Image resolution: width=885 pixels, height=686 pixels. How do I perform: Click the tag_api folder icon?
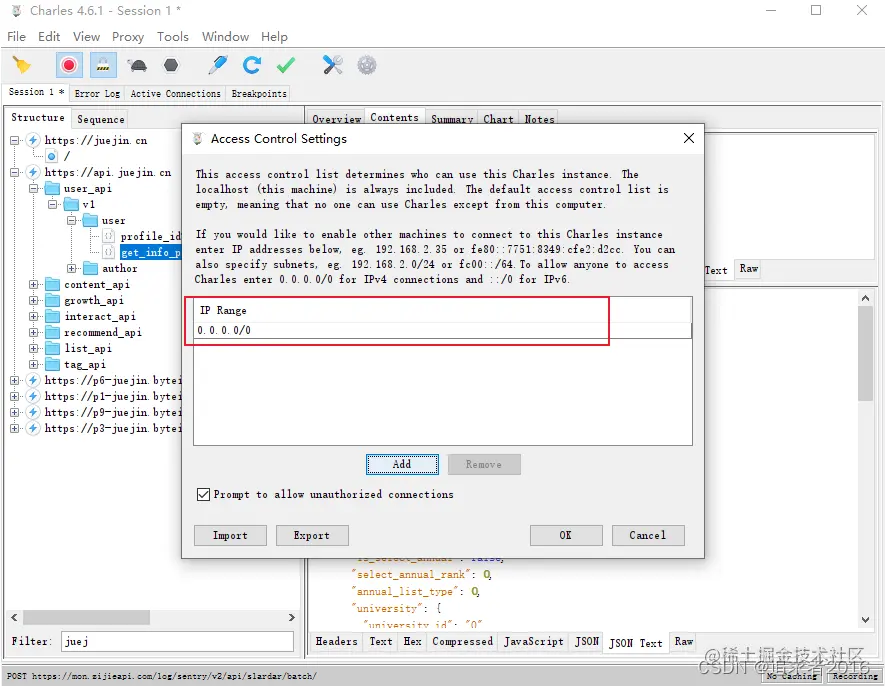[52, 364]
